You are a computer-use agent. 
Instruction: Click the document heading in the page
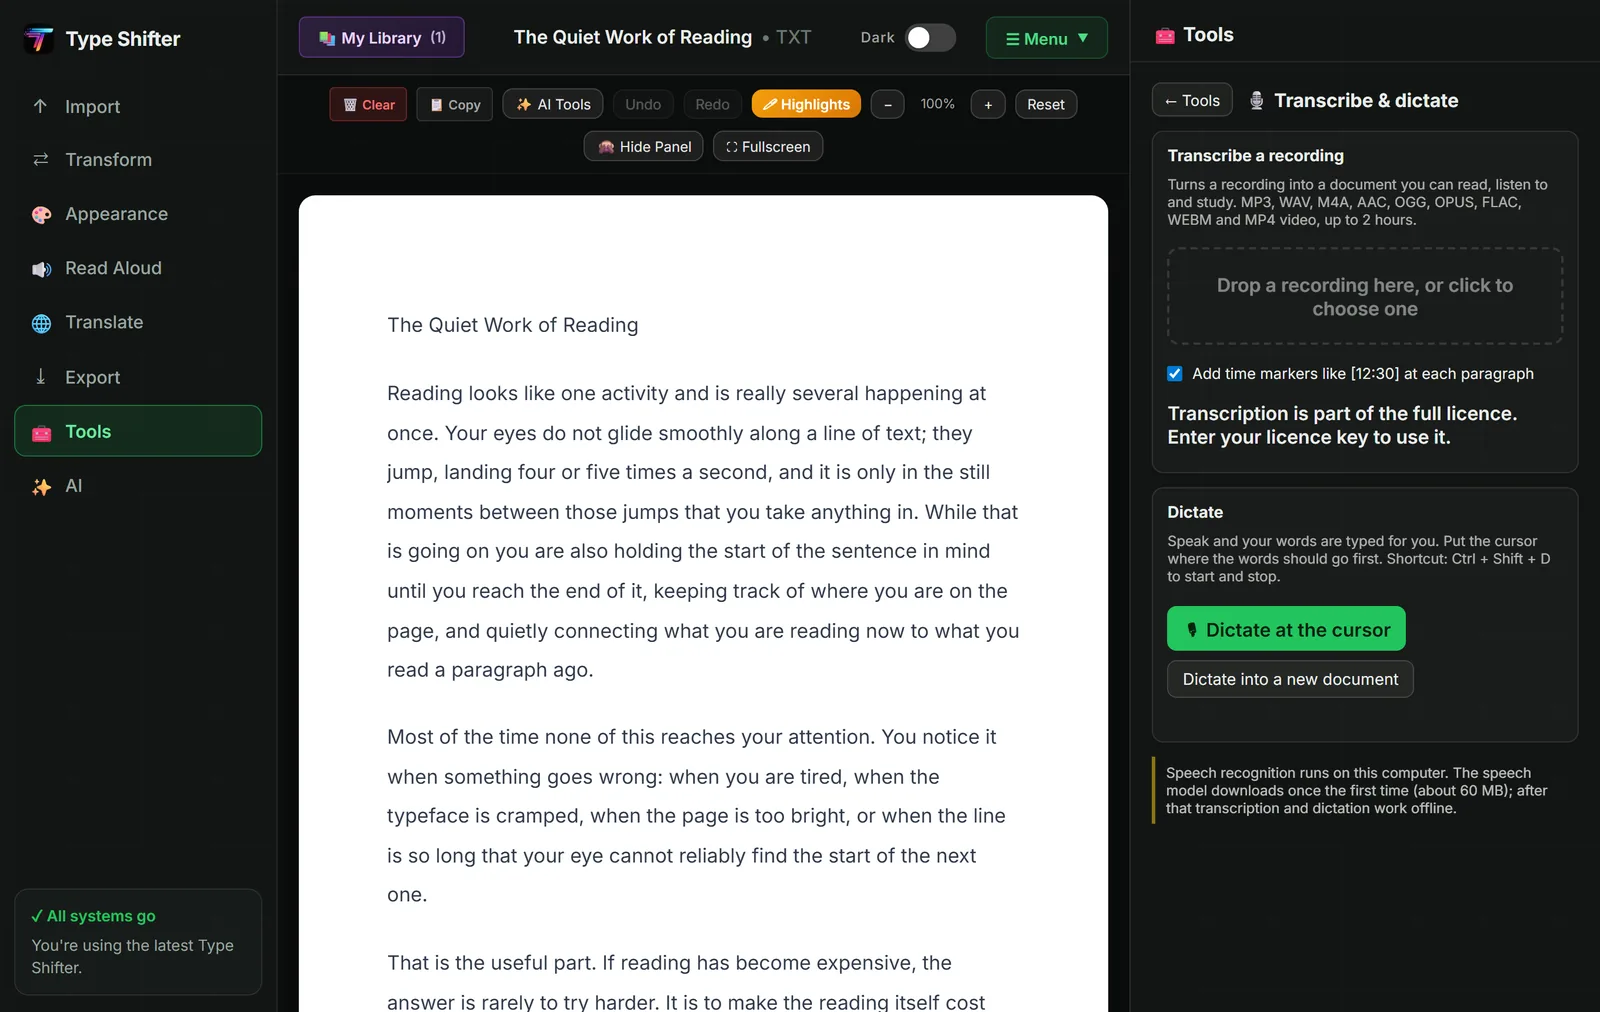512,325
